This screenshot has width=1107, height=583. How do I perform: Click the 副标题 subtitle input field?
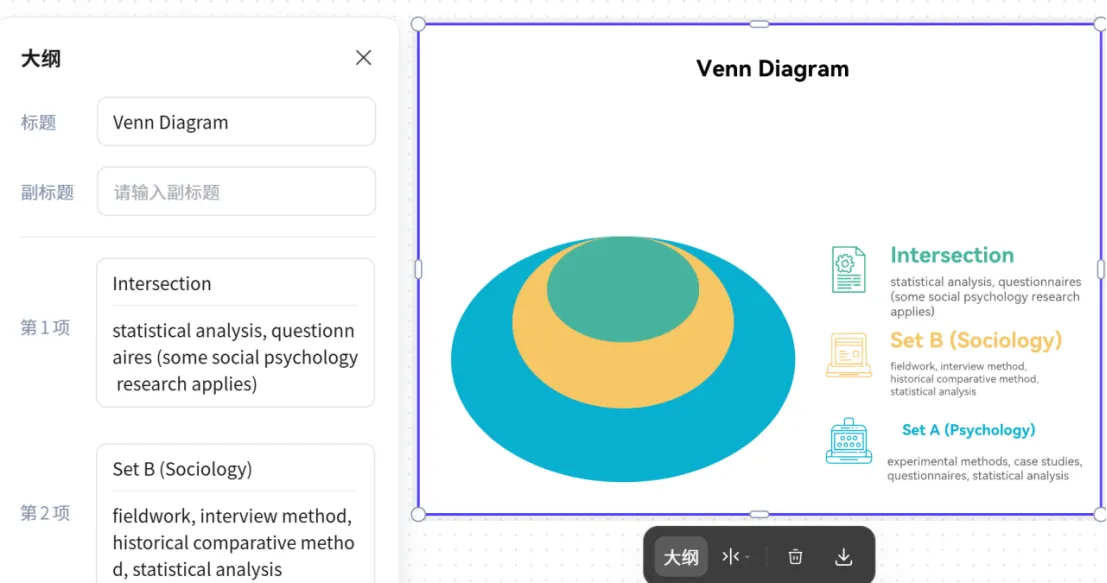pos(236,192)
